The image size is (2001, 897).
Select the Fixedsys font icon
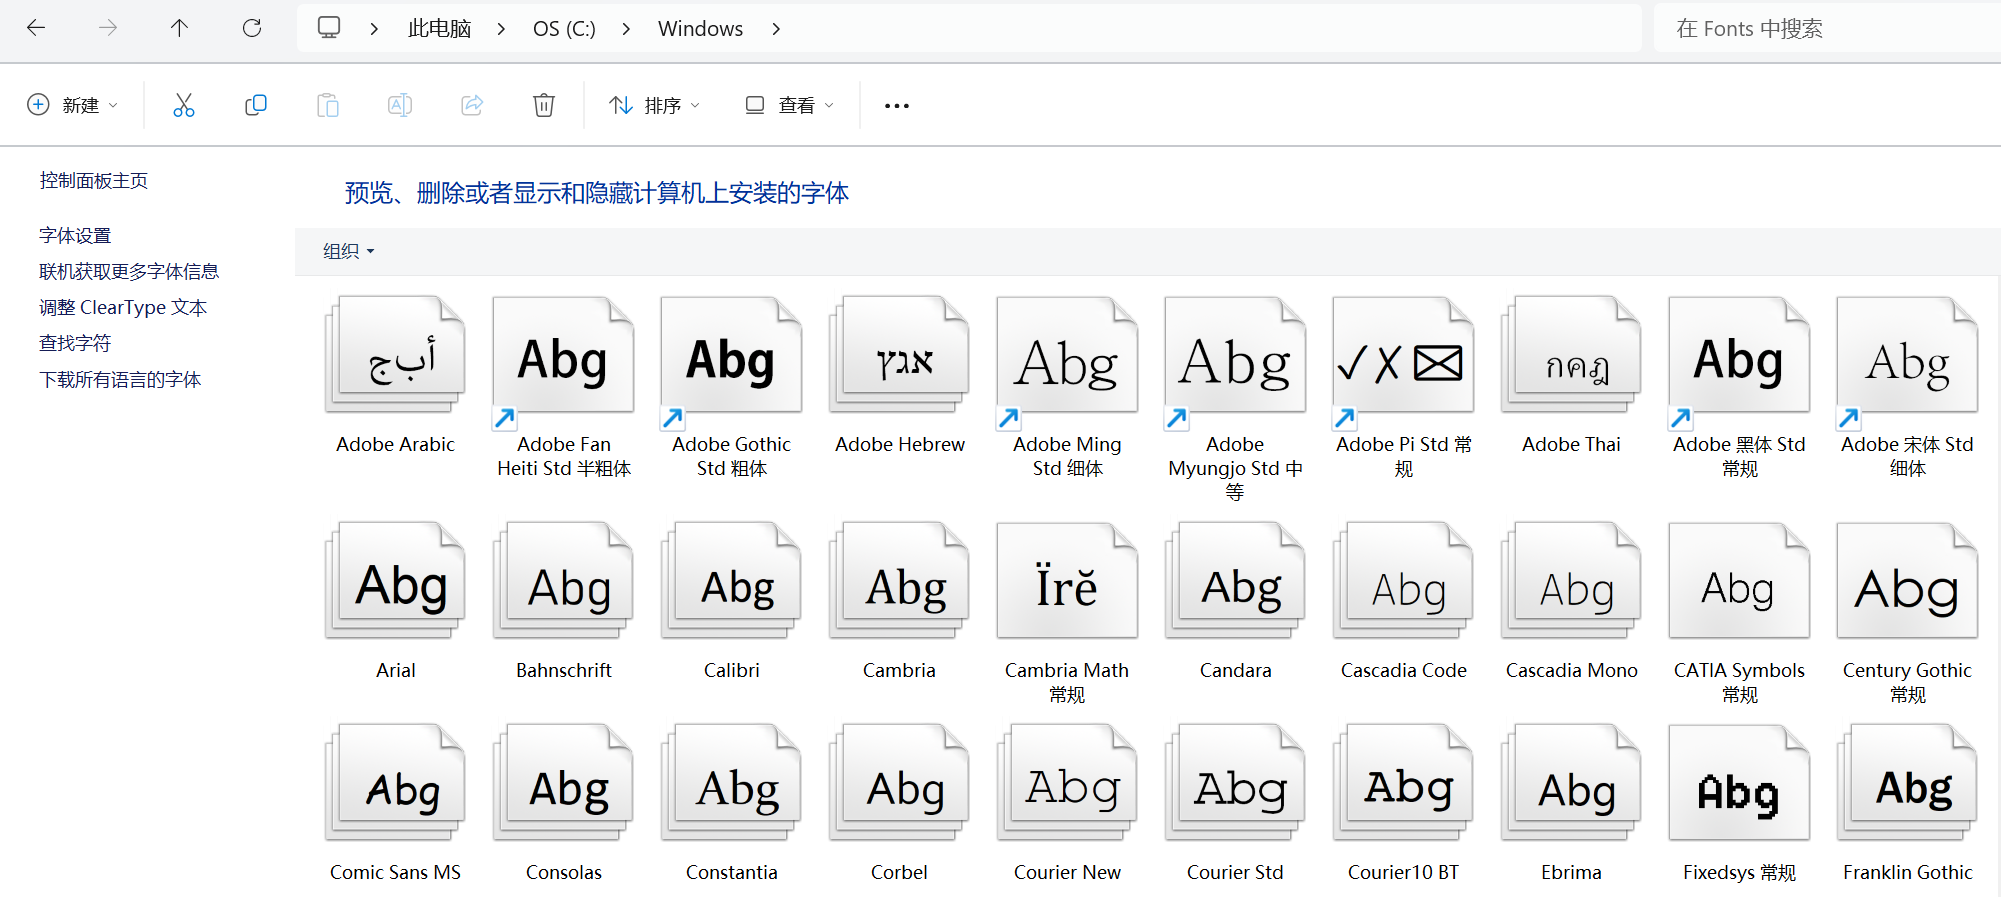coord(1740,783)
